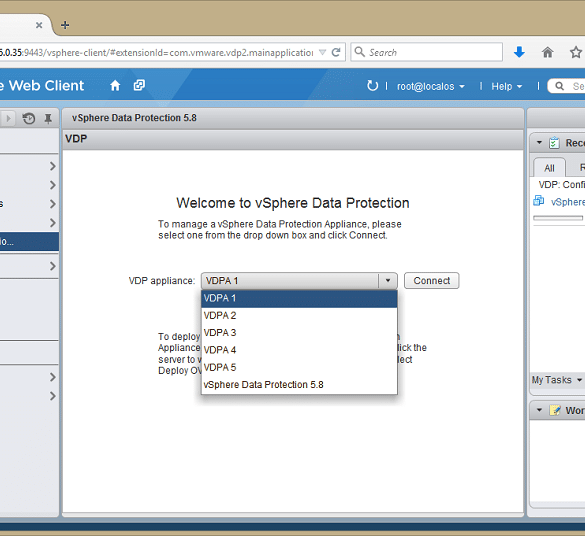Screen dimensions: 585x536
Task: Pin the navigator panel
Action: pyautogui.click(x=48, y=119)
